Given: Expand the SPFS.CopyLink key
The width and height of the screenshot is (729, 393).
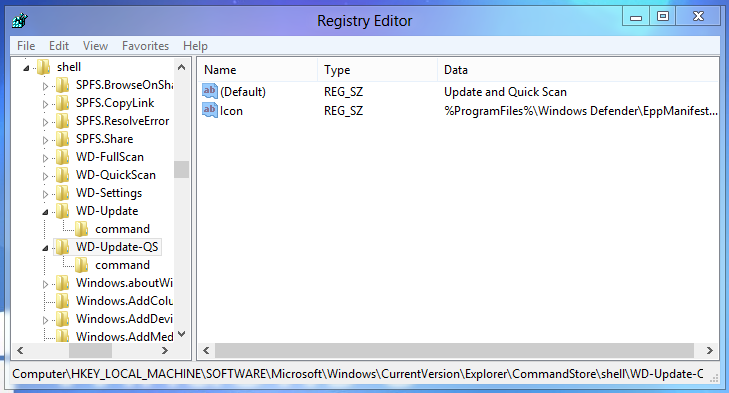Looking at the screenshot, I should point(45,104).
